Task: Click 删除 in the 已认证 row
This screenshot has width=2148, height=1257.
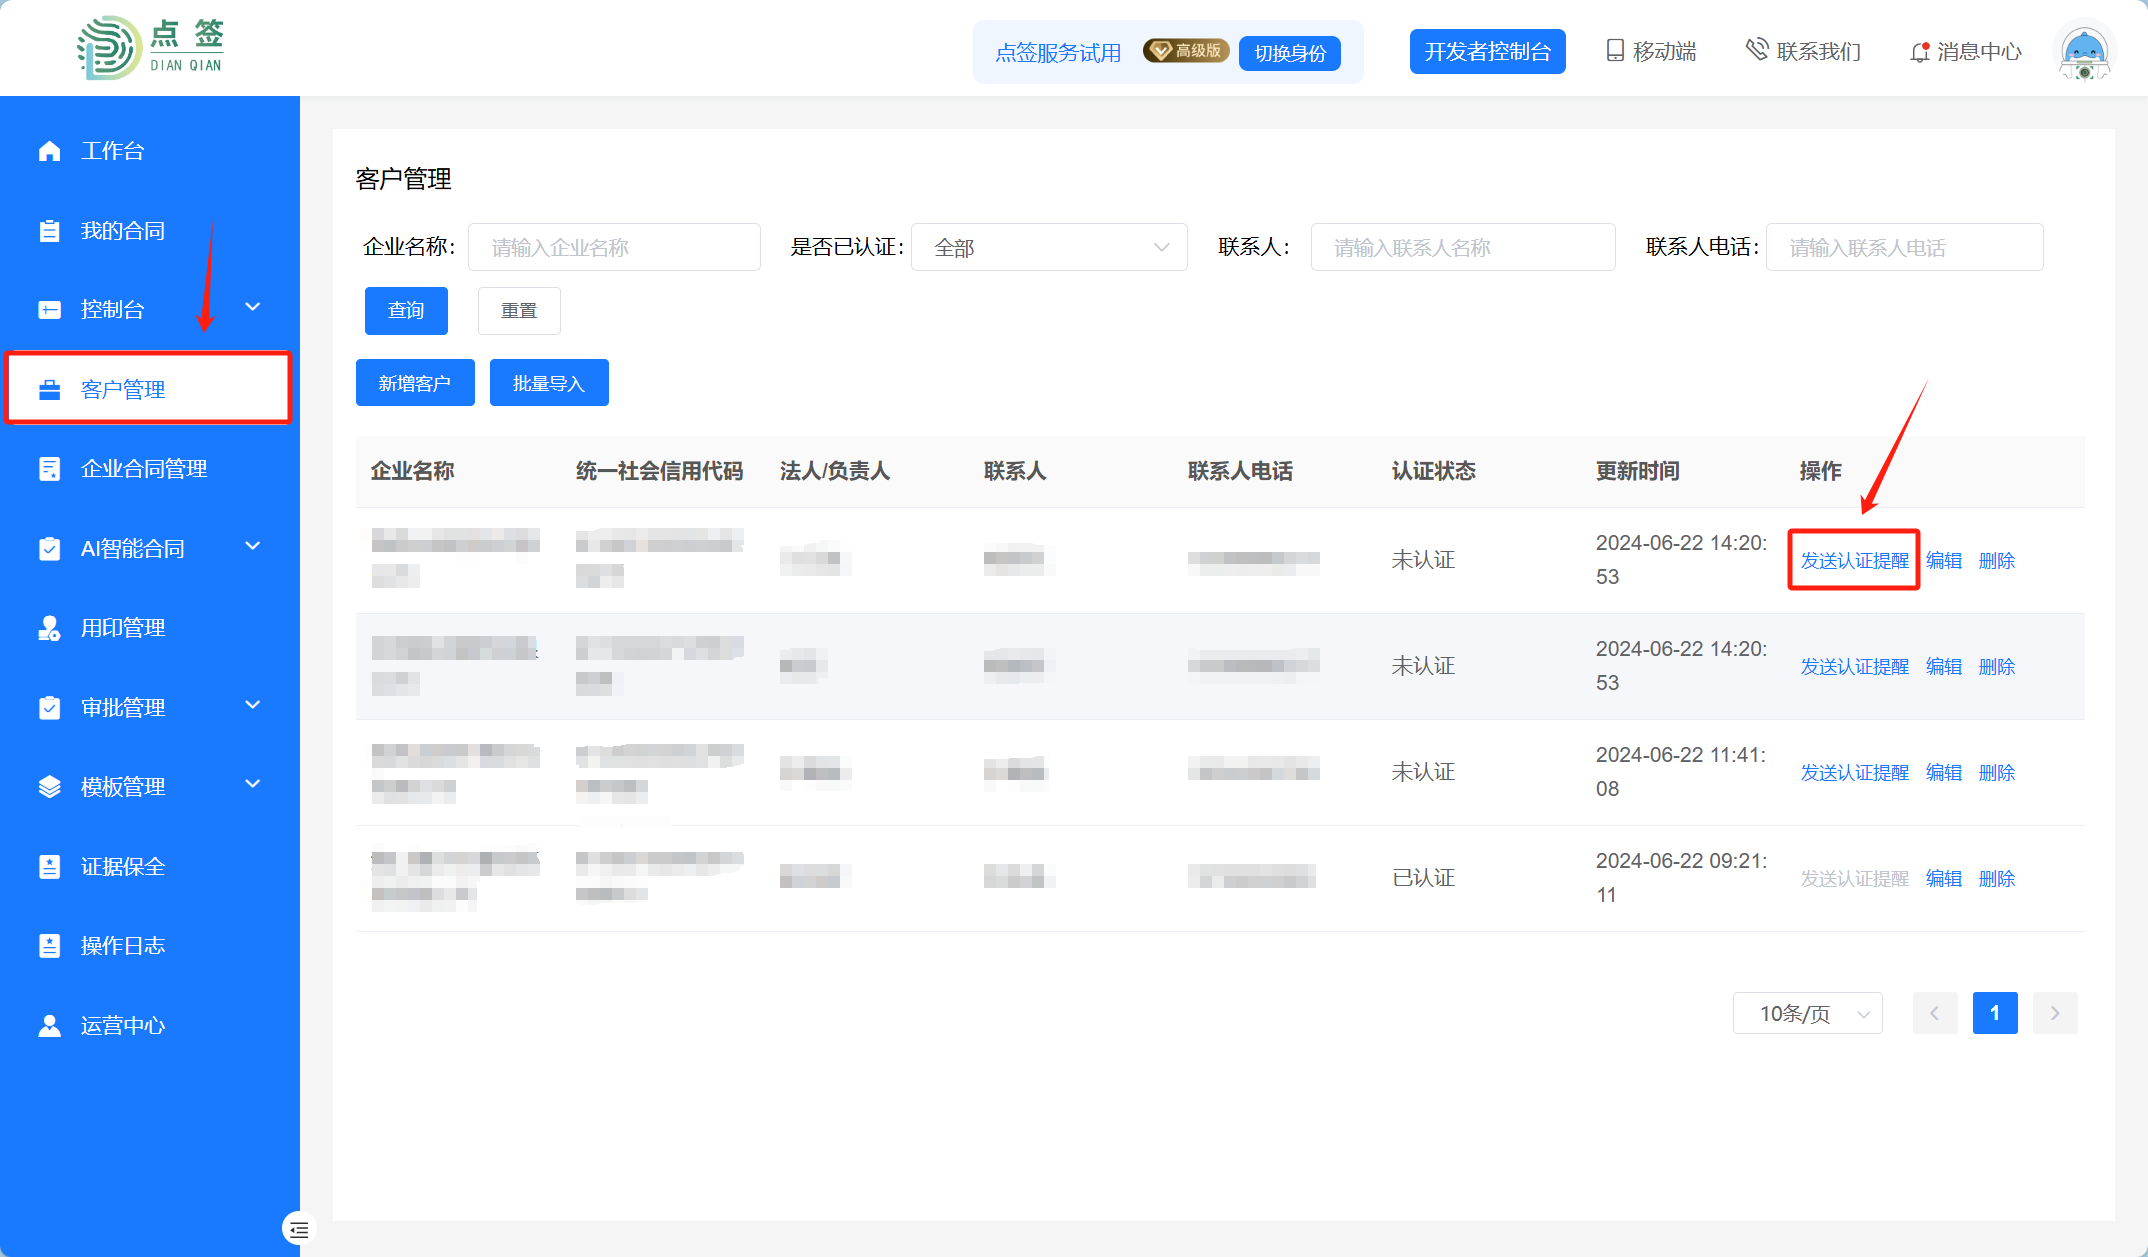Action: tap(1997, 879)
